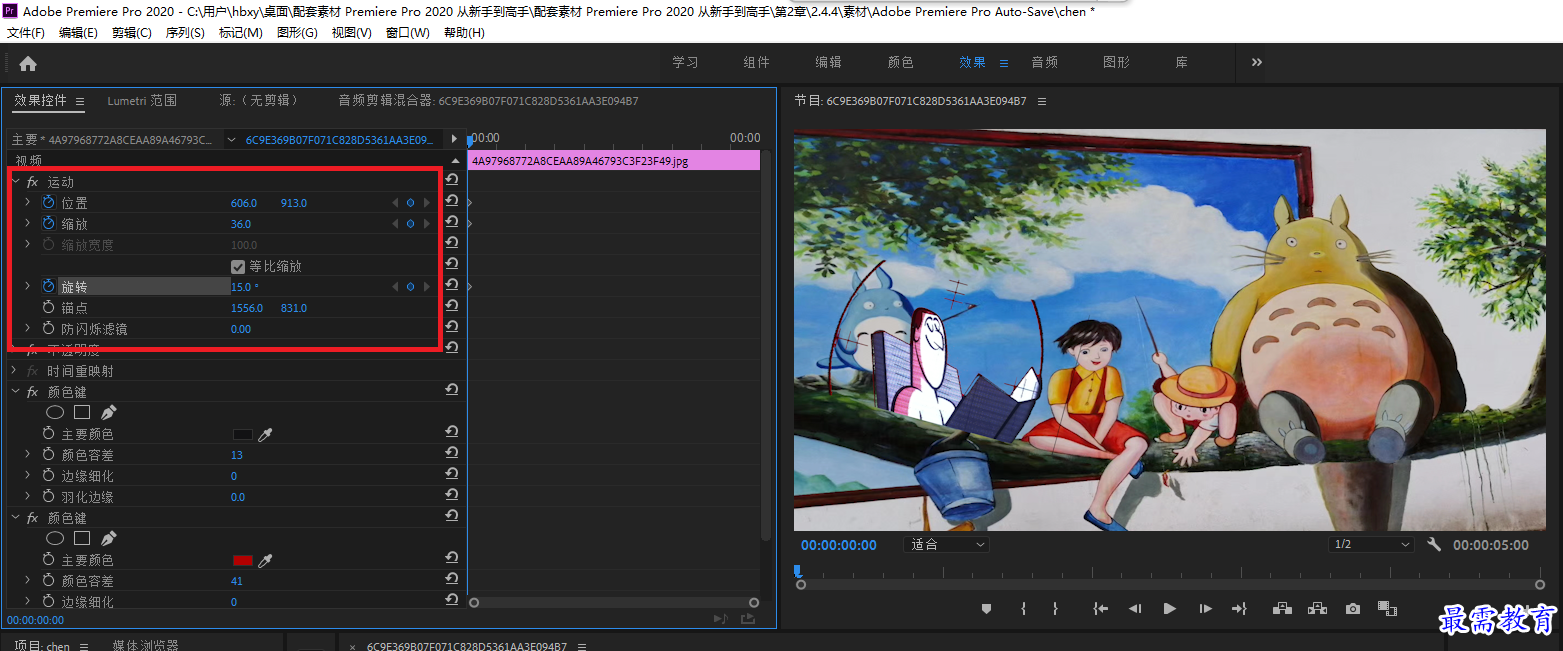
Task: Mark Out point in the program monitor
Action: [1055, 608]
